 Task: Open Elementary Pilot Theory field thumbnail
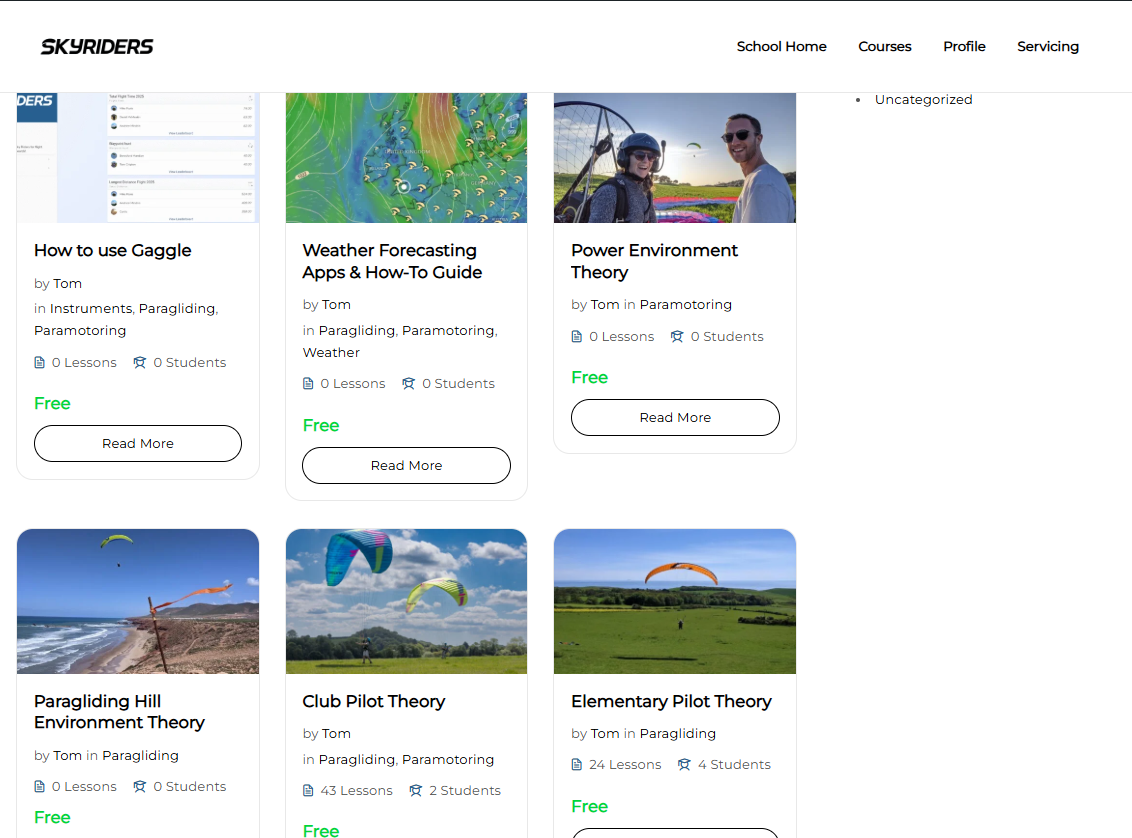(x=675, y=601)
